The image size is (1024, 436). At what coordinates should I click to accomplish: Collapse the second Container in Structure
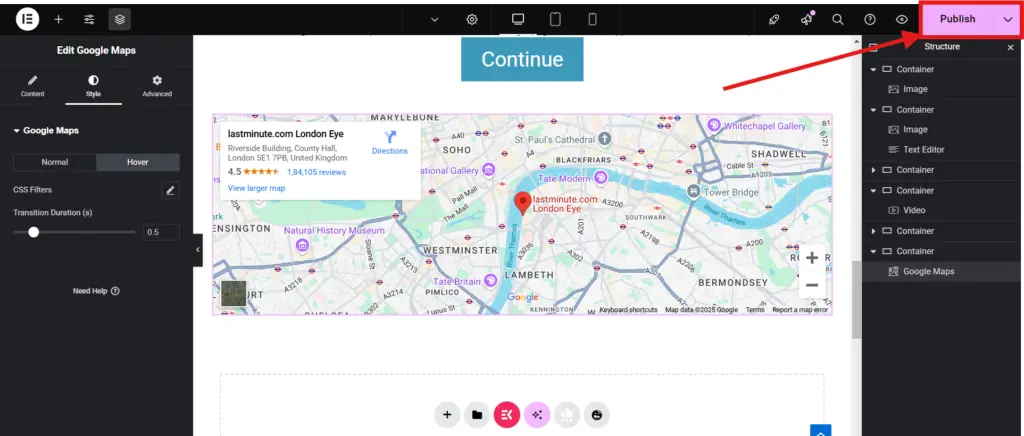click(873, 110)
